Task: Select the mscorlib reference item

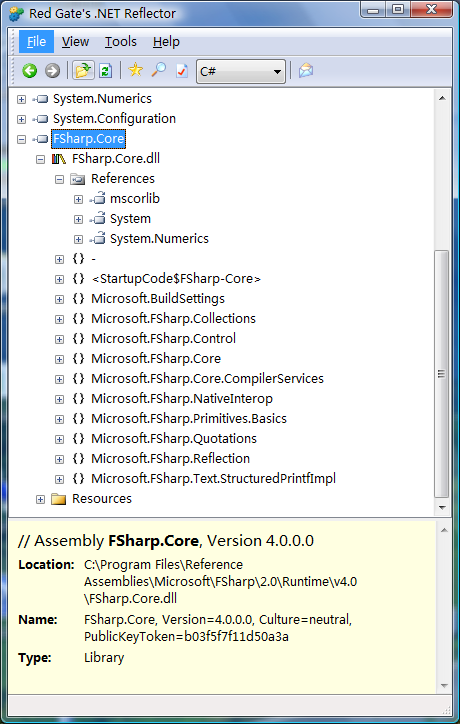Action: tap(134, 199)
